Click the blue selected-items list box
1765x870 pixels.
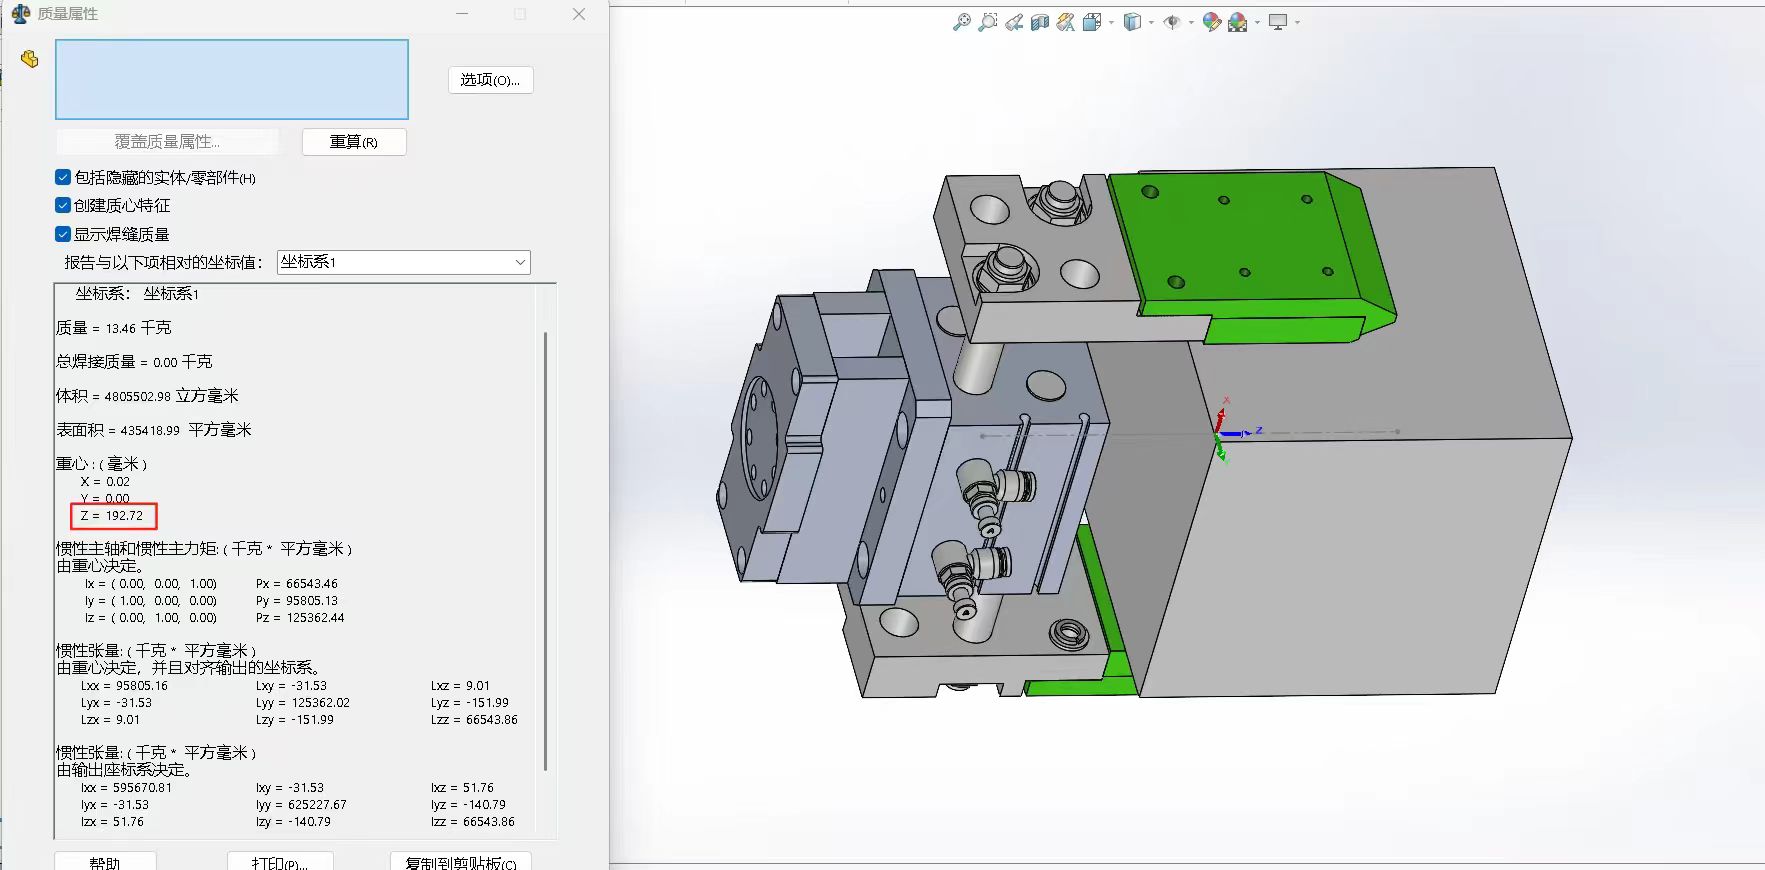click(232, 80)
